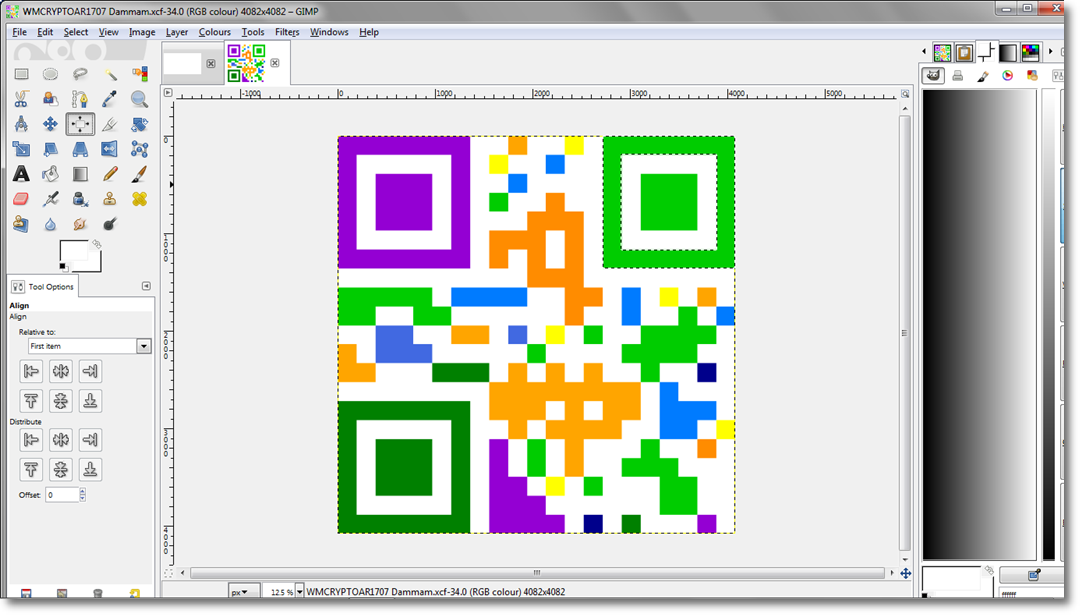The height and width of the screenshot is (615, 1080).
Task: Select the Ellipse Select tool
Action: coord(50,74)
